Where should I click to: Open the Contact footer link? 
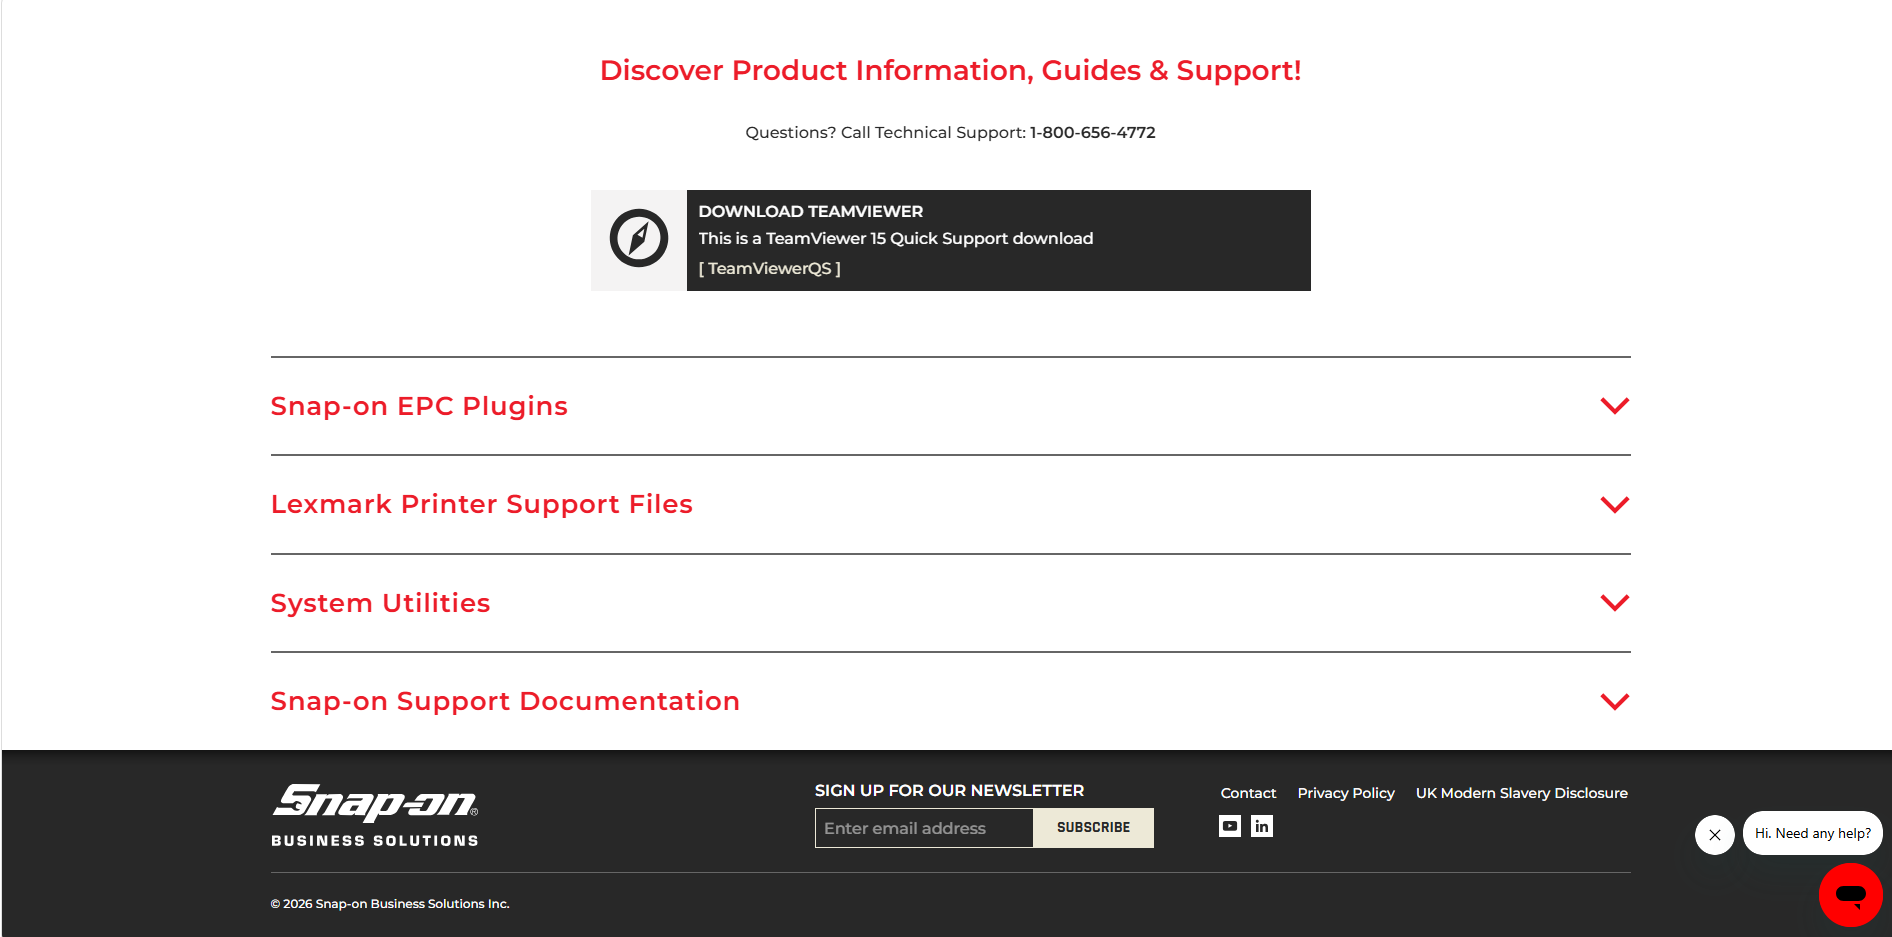pos(1248,793)
